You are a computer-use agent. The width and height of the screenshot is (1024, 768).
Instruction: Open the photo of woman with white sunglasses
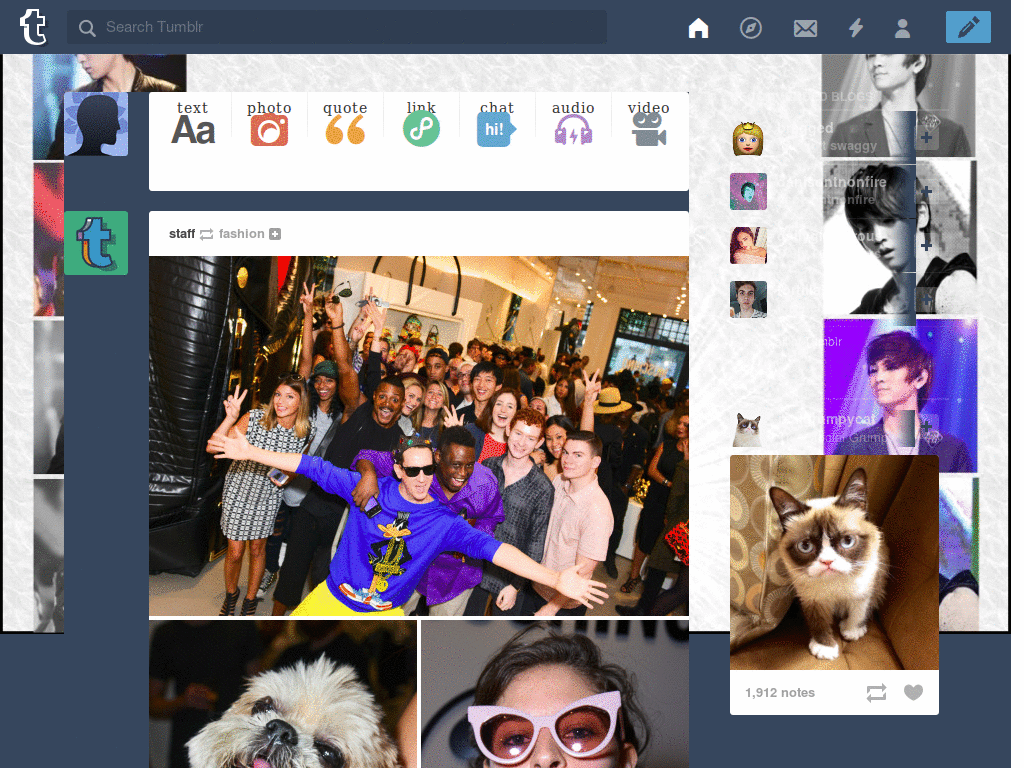pyautogui.click(x=555, y=694)
